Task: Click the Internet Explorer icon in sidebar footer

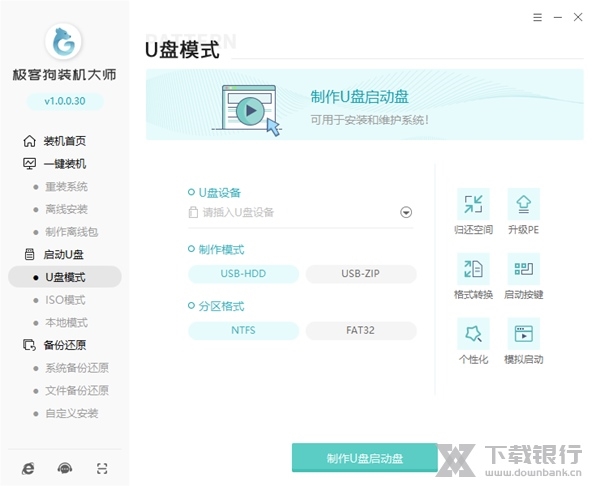Action: coord(28,468)
